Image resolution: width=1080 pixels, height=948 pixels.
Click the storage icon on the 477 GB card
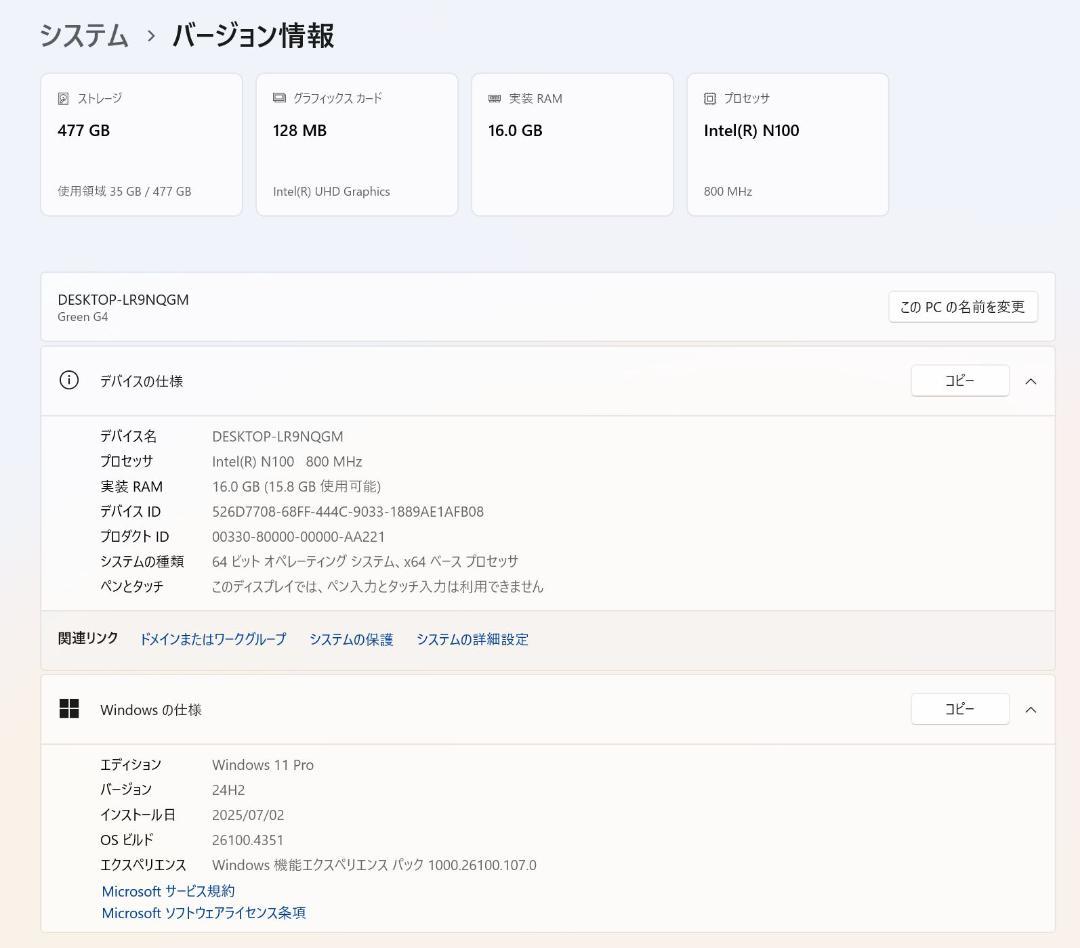tap(62, 98)
